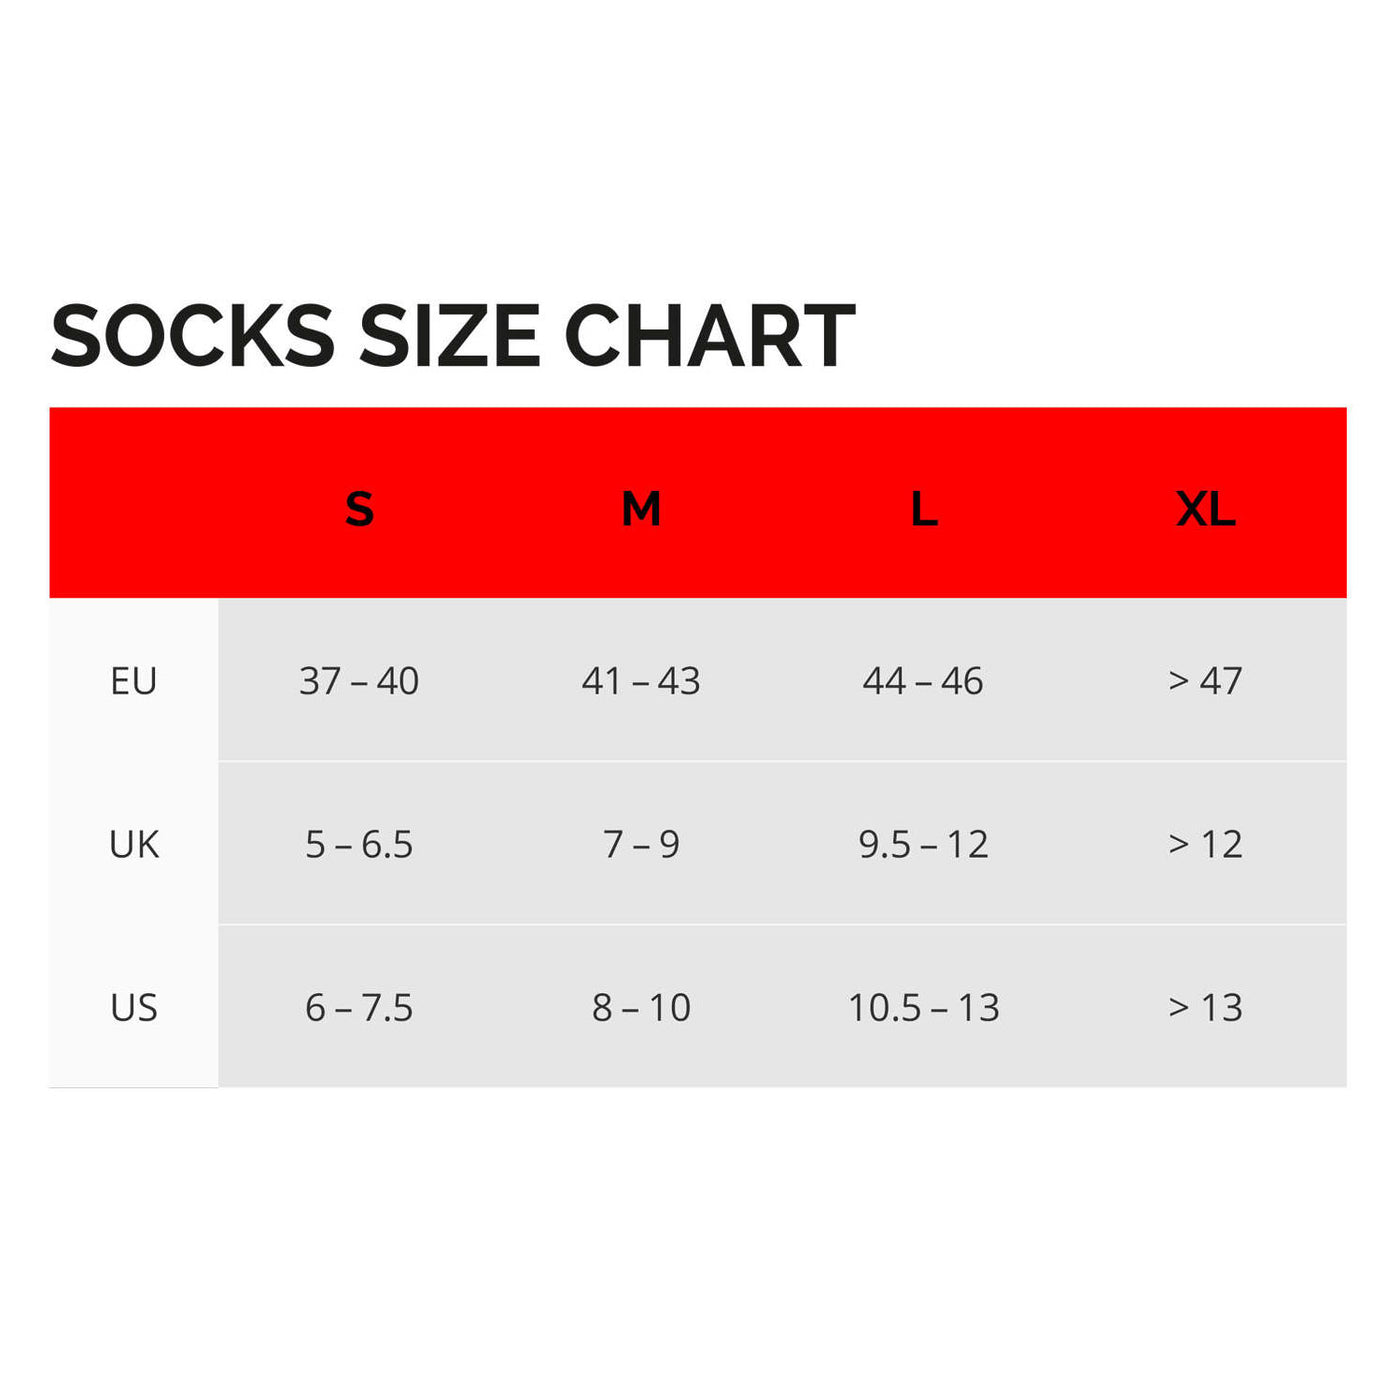
Task: Click the EU 37 – 40 cell
Action: [359, 681]
